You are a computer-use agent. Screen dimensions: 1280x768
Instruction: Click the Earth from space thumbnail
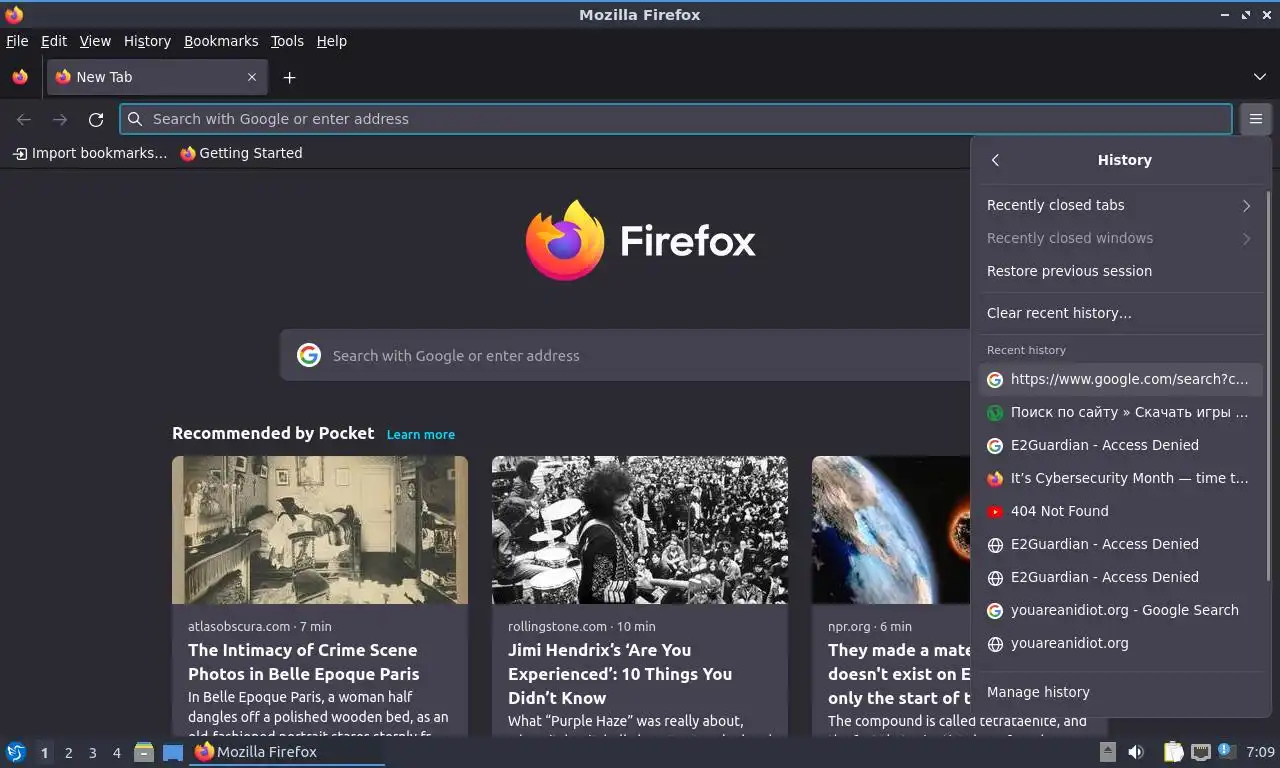pyautogui.click(x=891, y=530)
